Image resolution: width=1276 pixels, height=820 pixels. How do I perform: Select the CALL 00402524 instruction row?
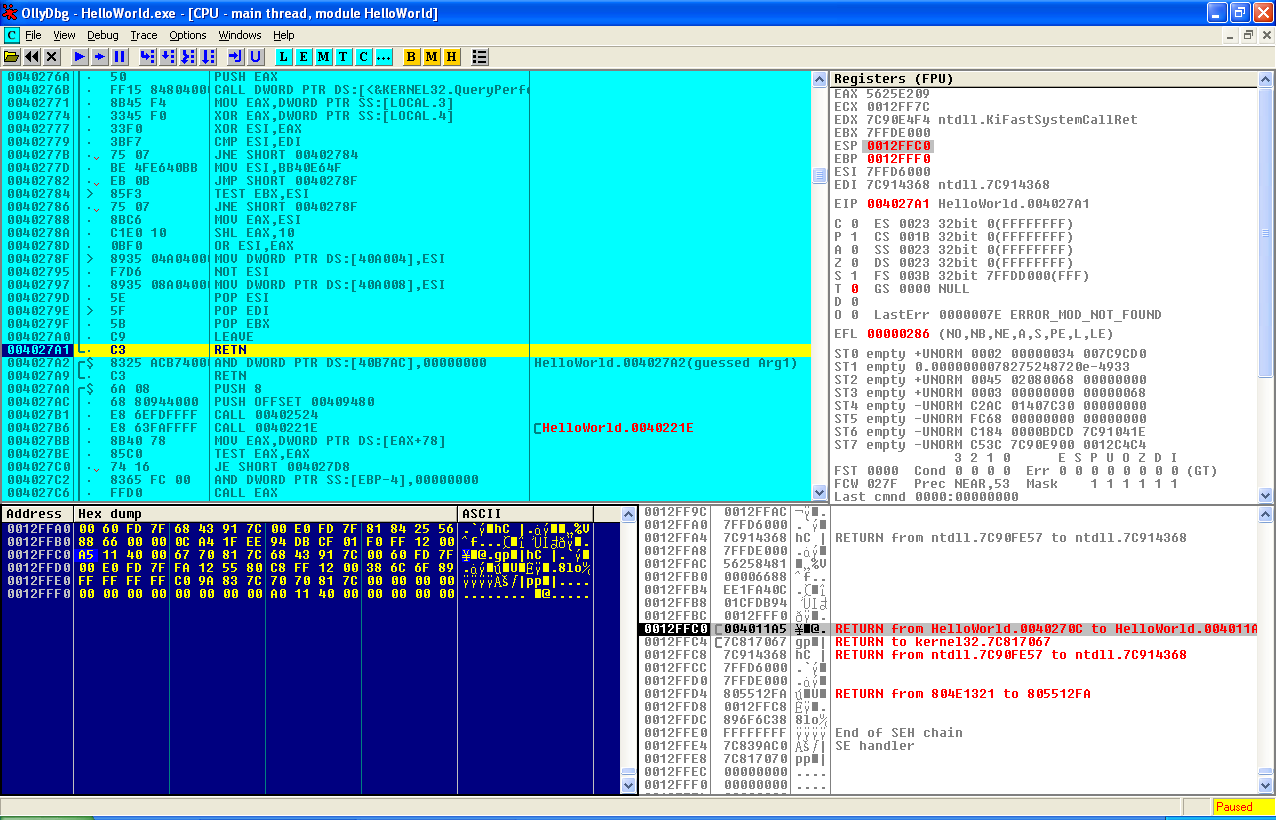(405, 415)
